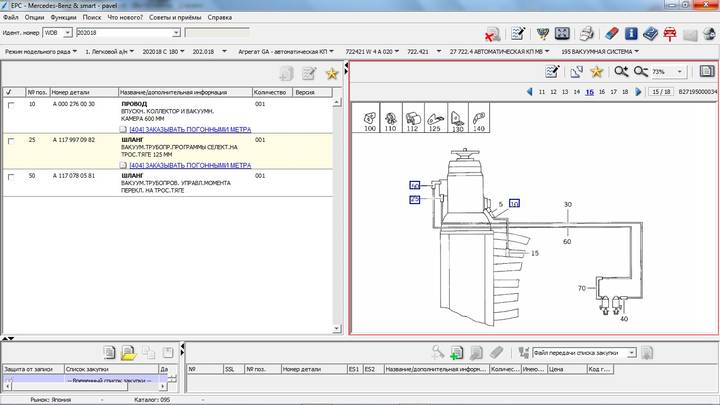
Task: Add part to shopping list with green plus icon
Action: tap(456, 353)
